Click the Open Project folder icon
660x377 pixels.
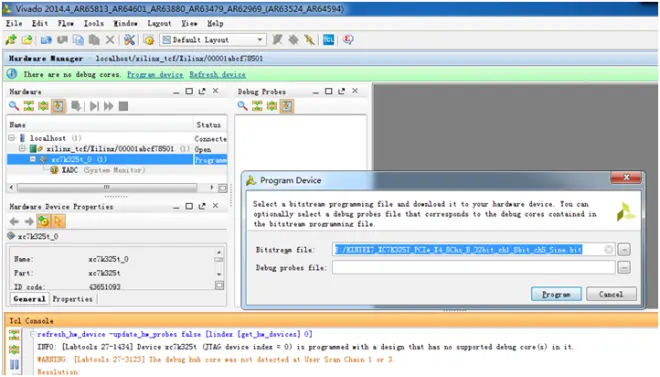click(x=27, y=40)
